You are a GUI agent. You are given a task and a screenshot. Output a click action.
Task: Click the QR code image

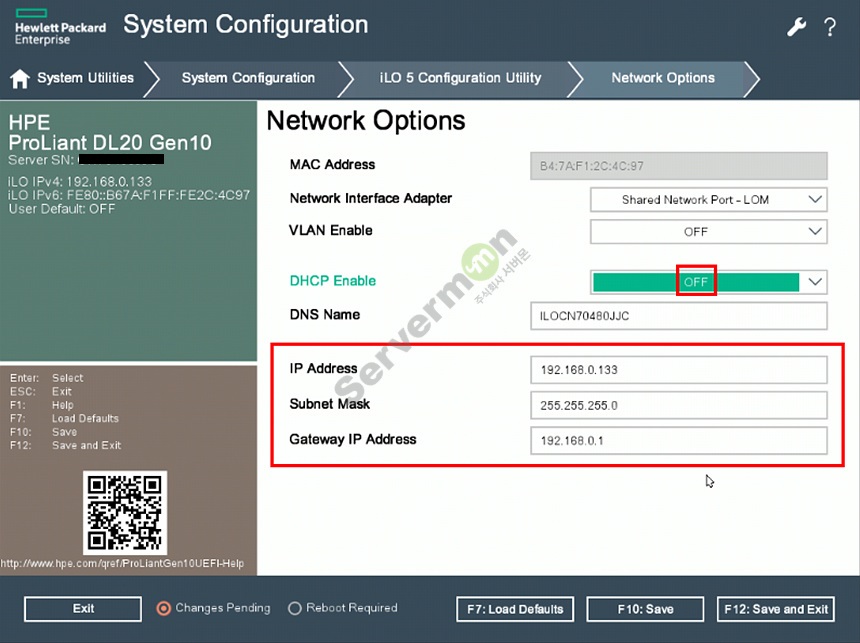coord(125,512)
